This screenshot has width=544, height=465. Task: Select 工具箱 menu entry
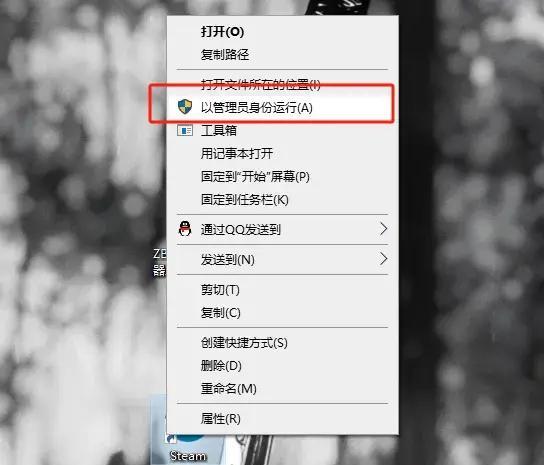pyautogui.click(x=282, y=130)
